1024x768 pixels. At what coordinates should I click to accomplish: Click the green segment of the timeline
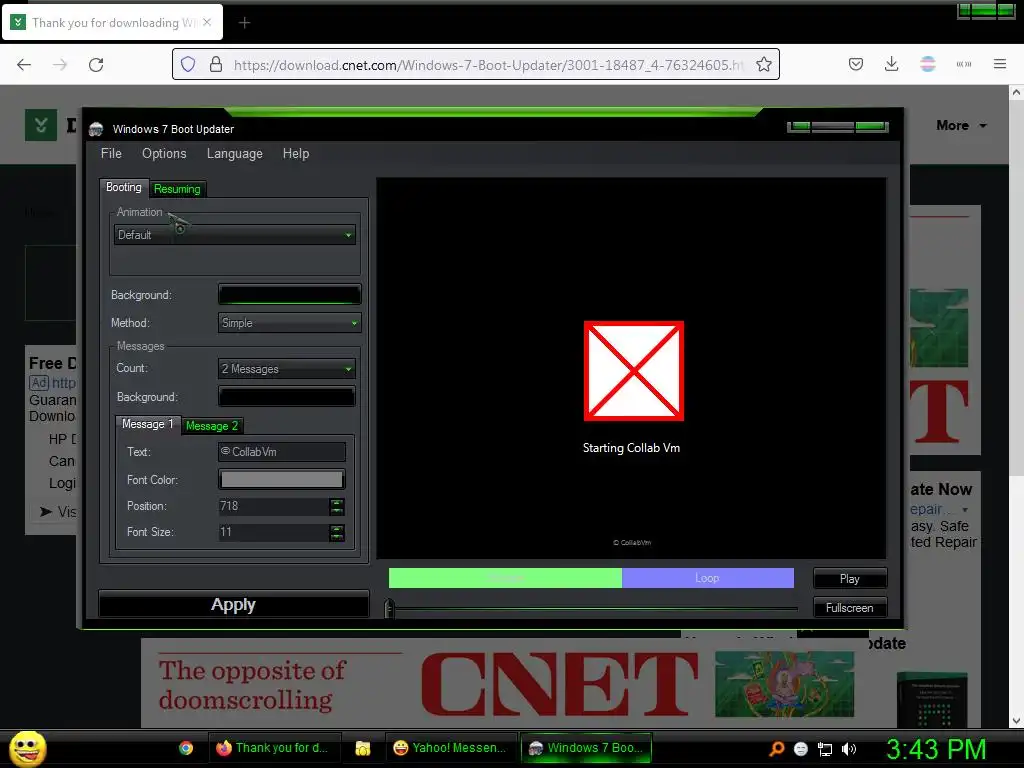[505, 578]
